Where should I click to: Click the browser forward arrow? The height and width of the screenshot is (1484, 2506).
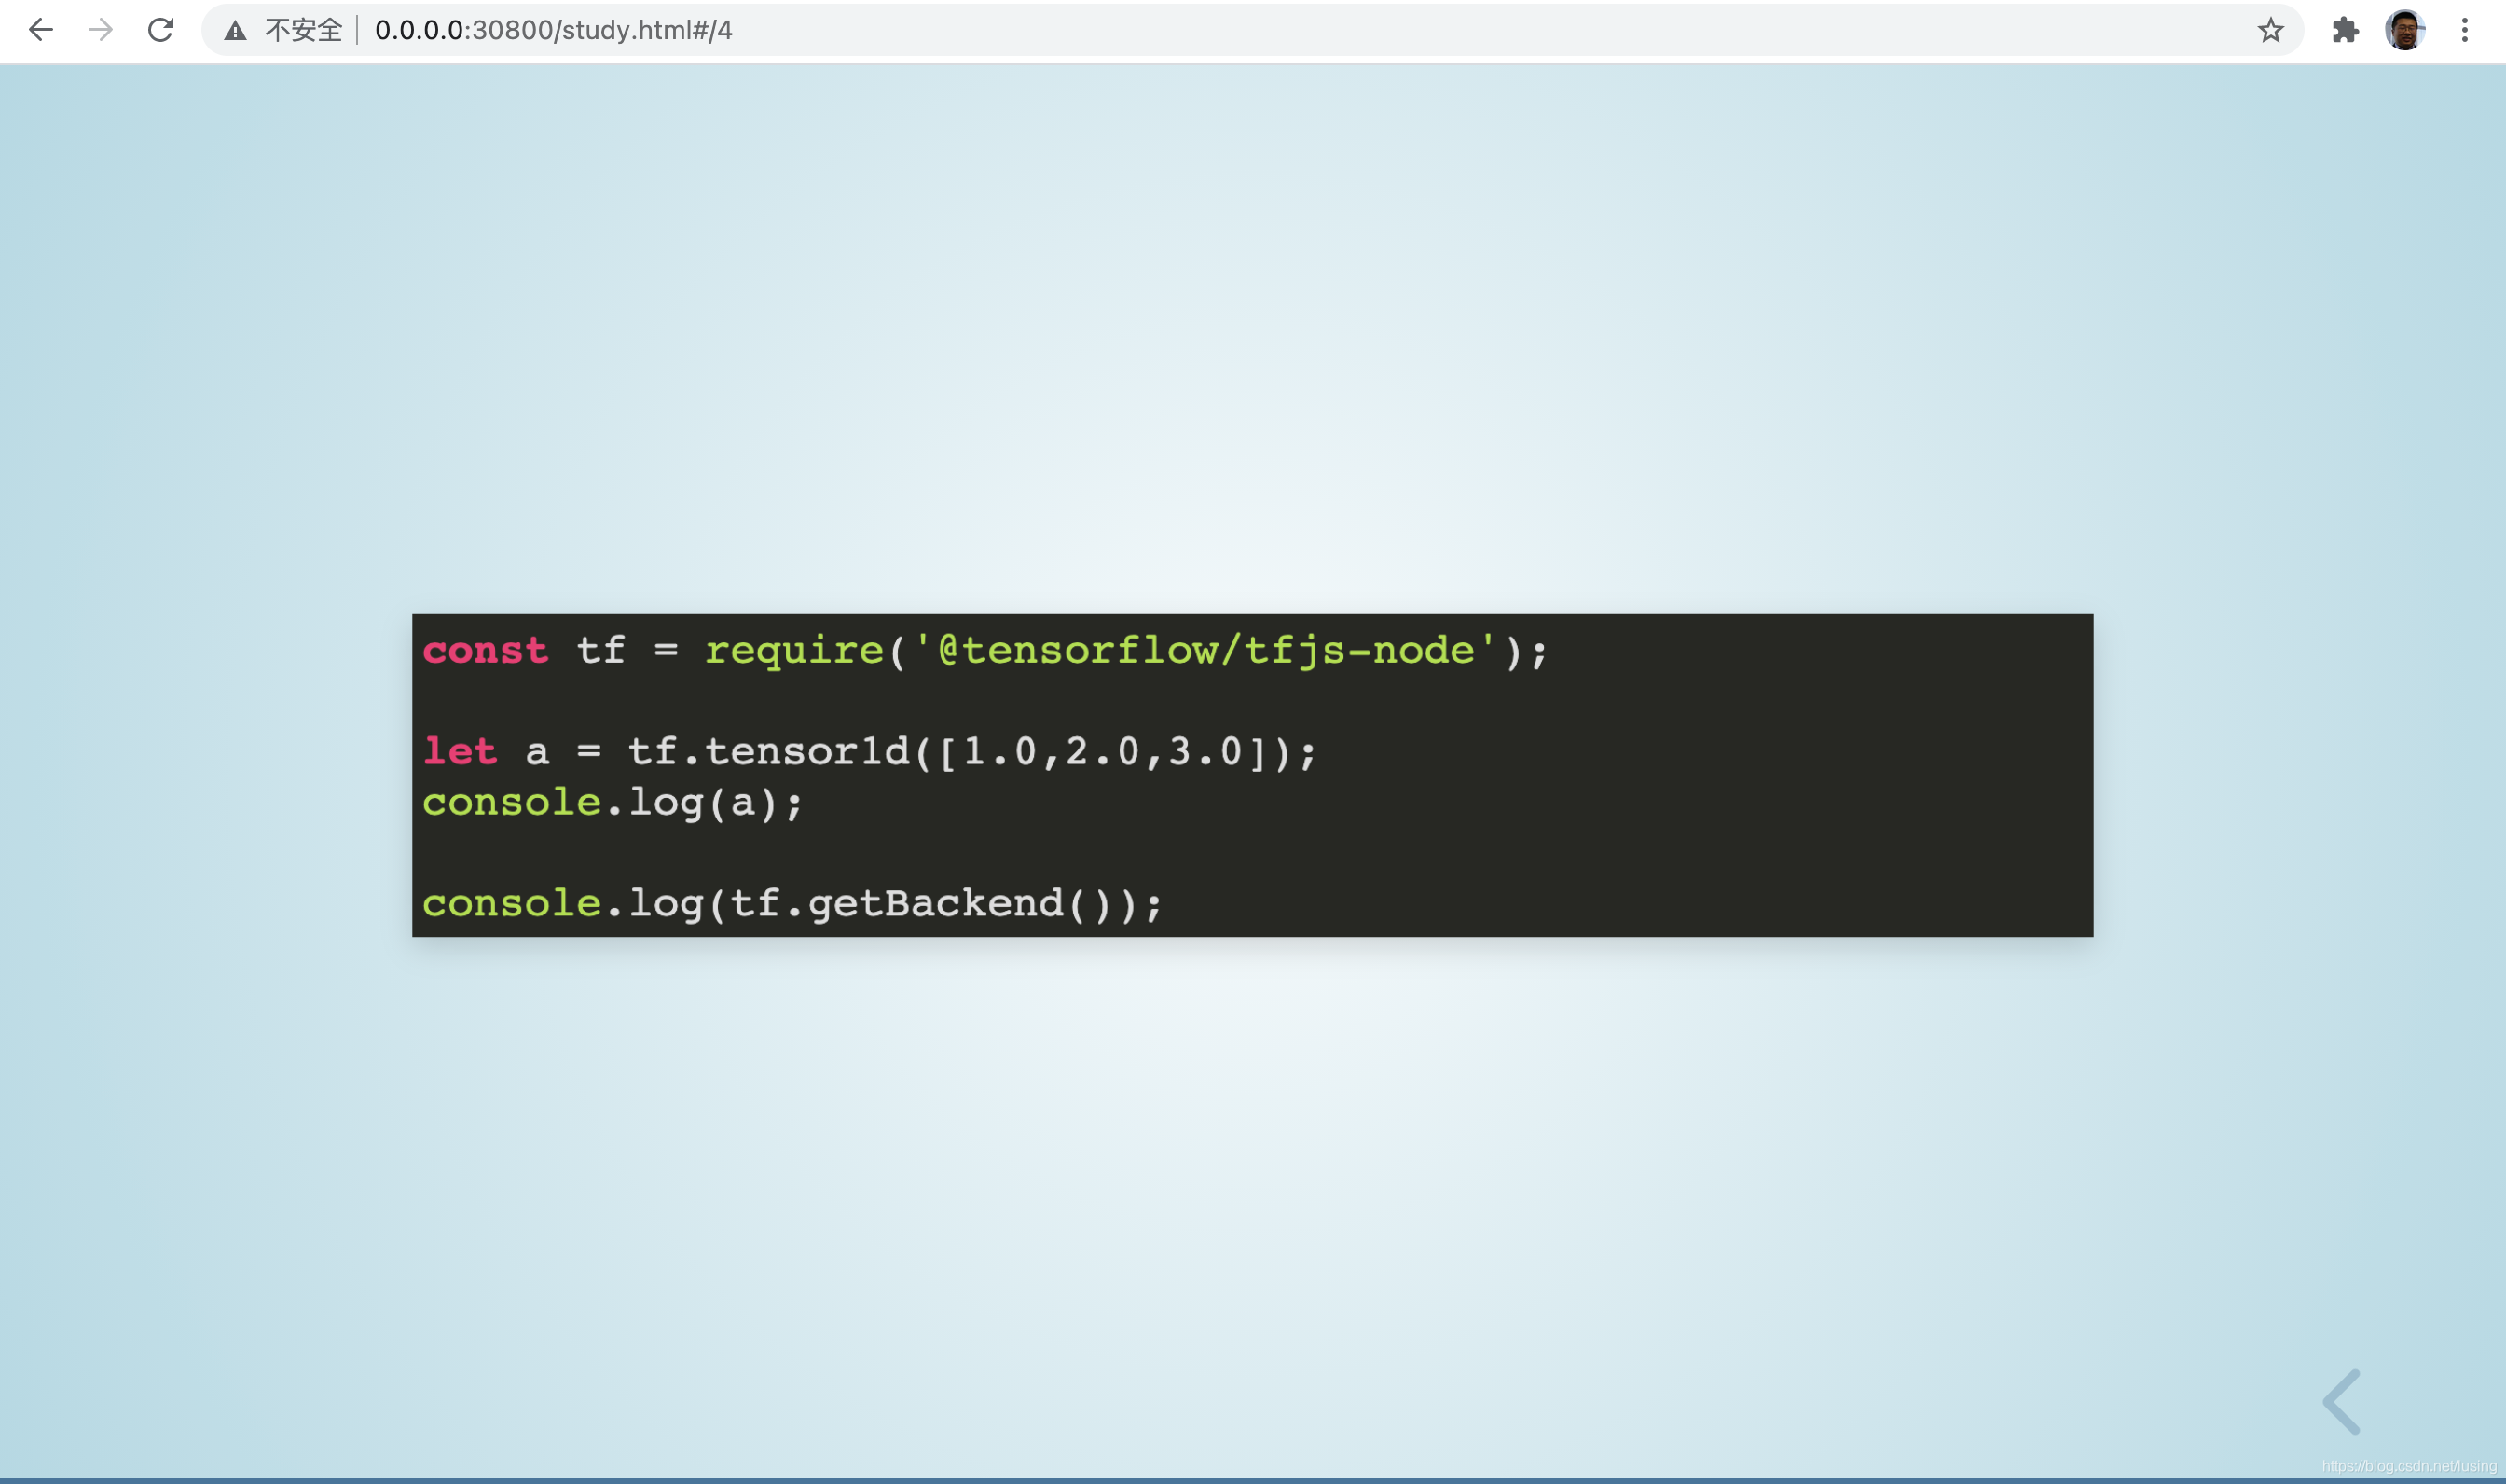point(100,30)
